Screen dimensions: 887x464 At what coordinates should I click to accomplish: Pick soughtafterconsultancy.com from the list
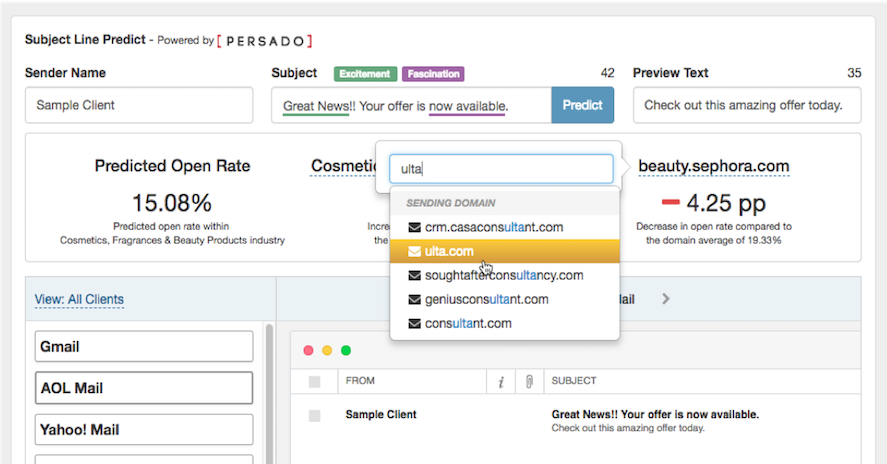click(x=505, y=276)
